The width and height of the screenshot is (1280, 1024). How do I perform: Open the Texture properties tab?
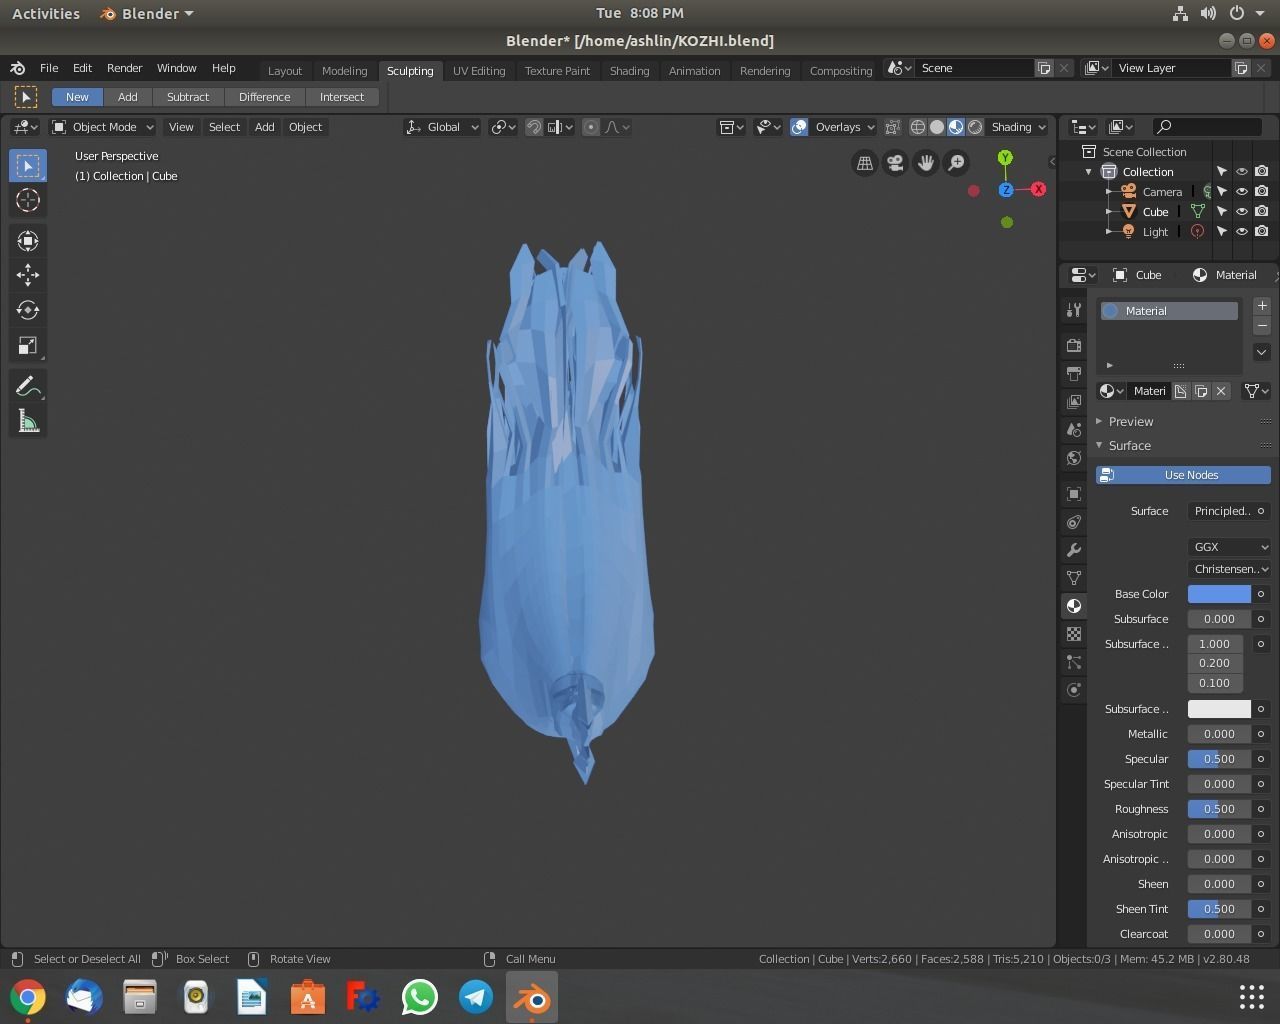(1074, 634)
